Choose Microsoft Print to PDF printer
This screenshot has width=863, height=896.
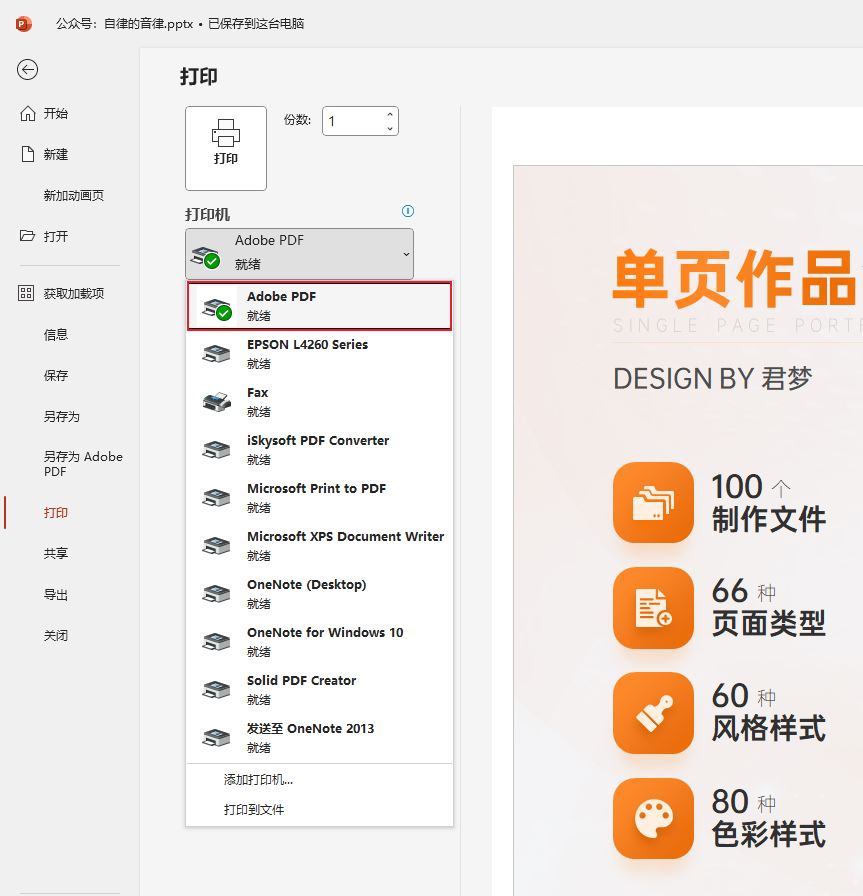click(x=316, y=497)
